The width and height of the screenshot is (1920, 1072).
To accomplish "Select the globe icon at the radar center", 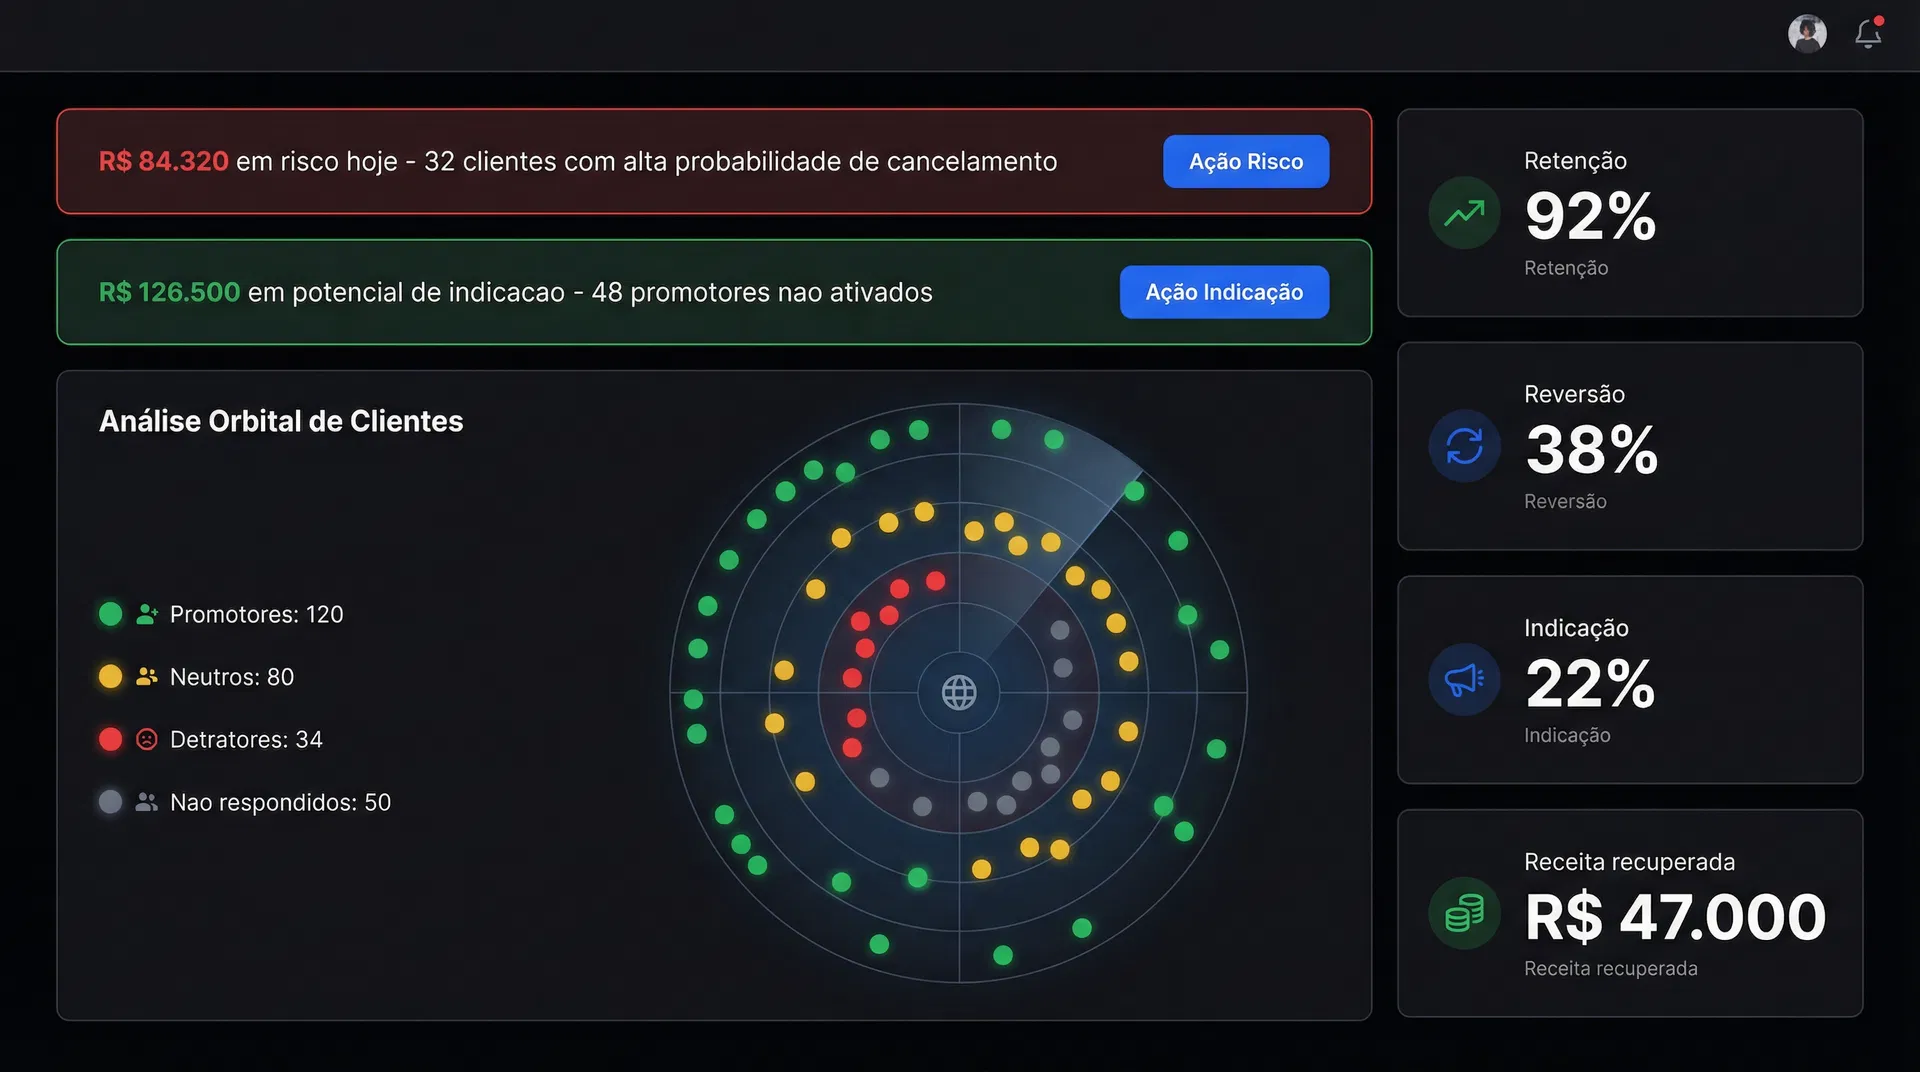I will pyautogui.click(x=962, y=691).
